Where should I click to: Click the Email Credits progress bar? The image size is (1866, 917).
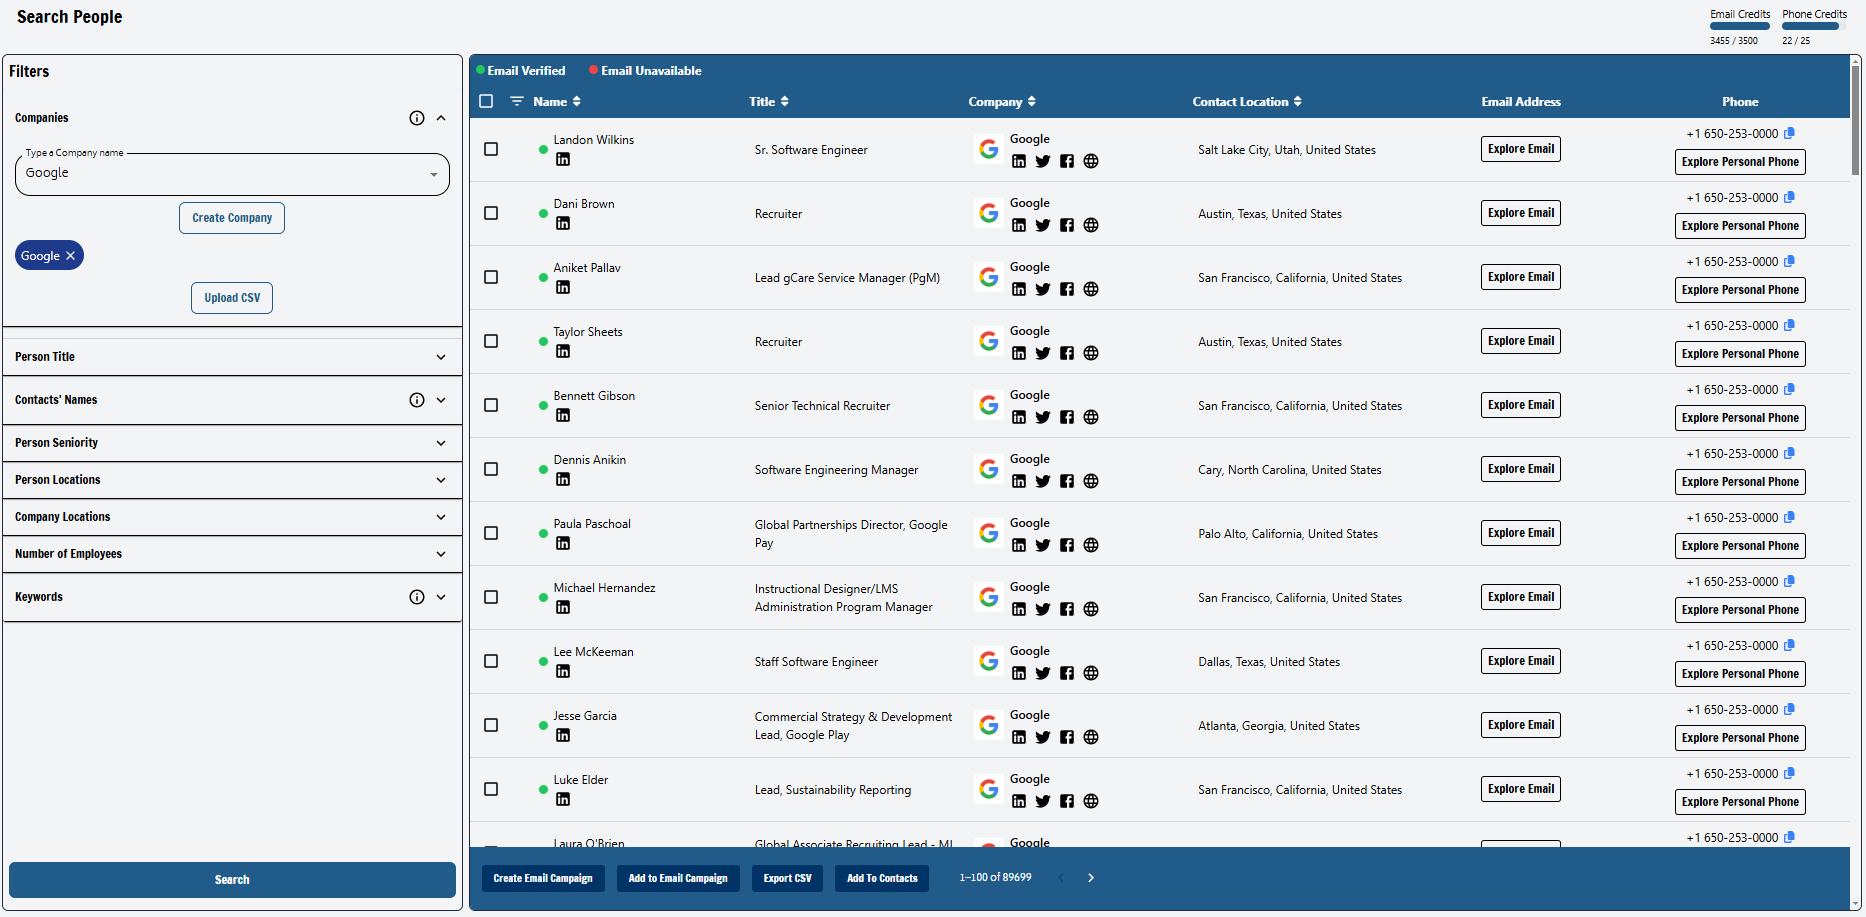1739,27
